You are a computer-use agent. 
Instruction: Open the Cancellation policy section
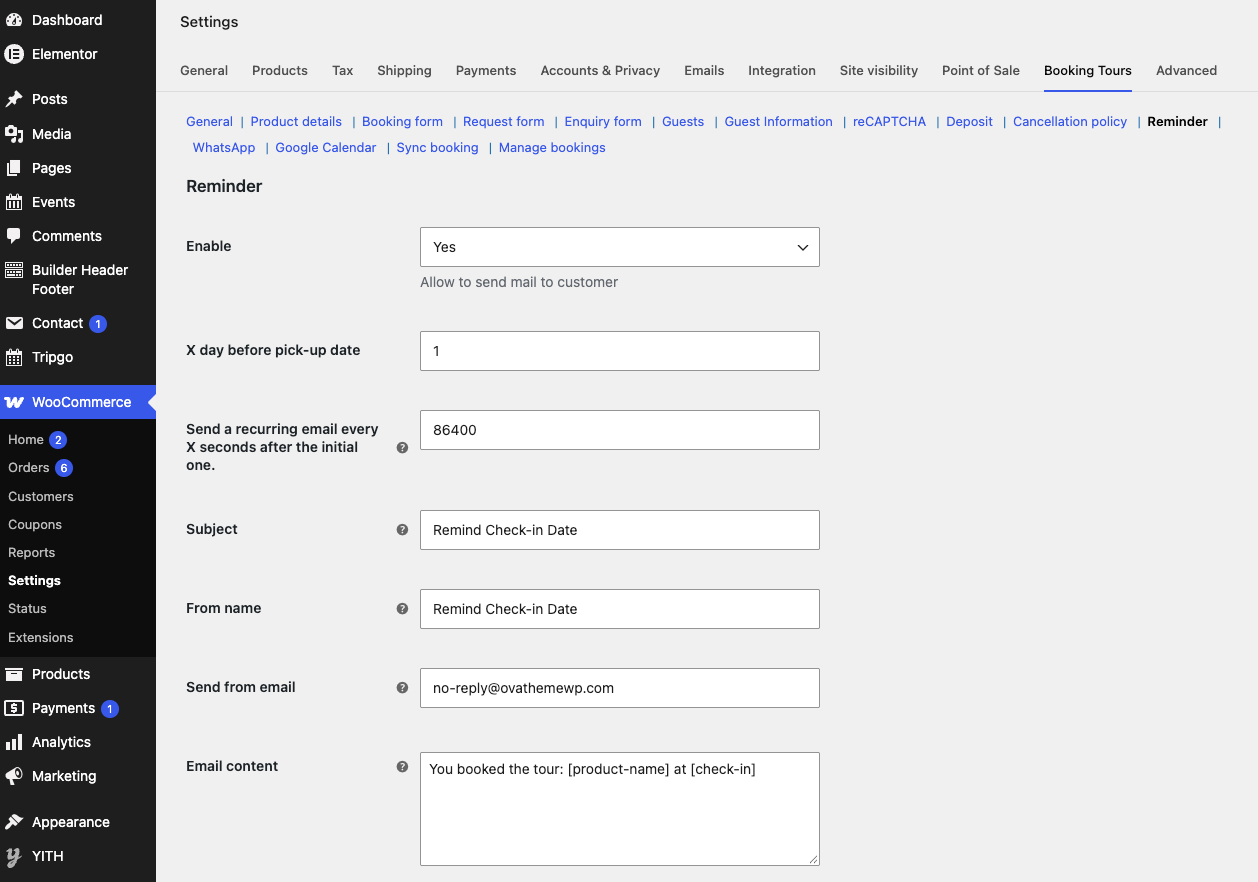(1070, 122)
